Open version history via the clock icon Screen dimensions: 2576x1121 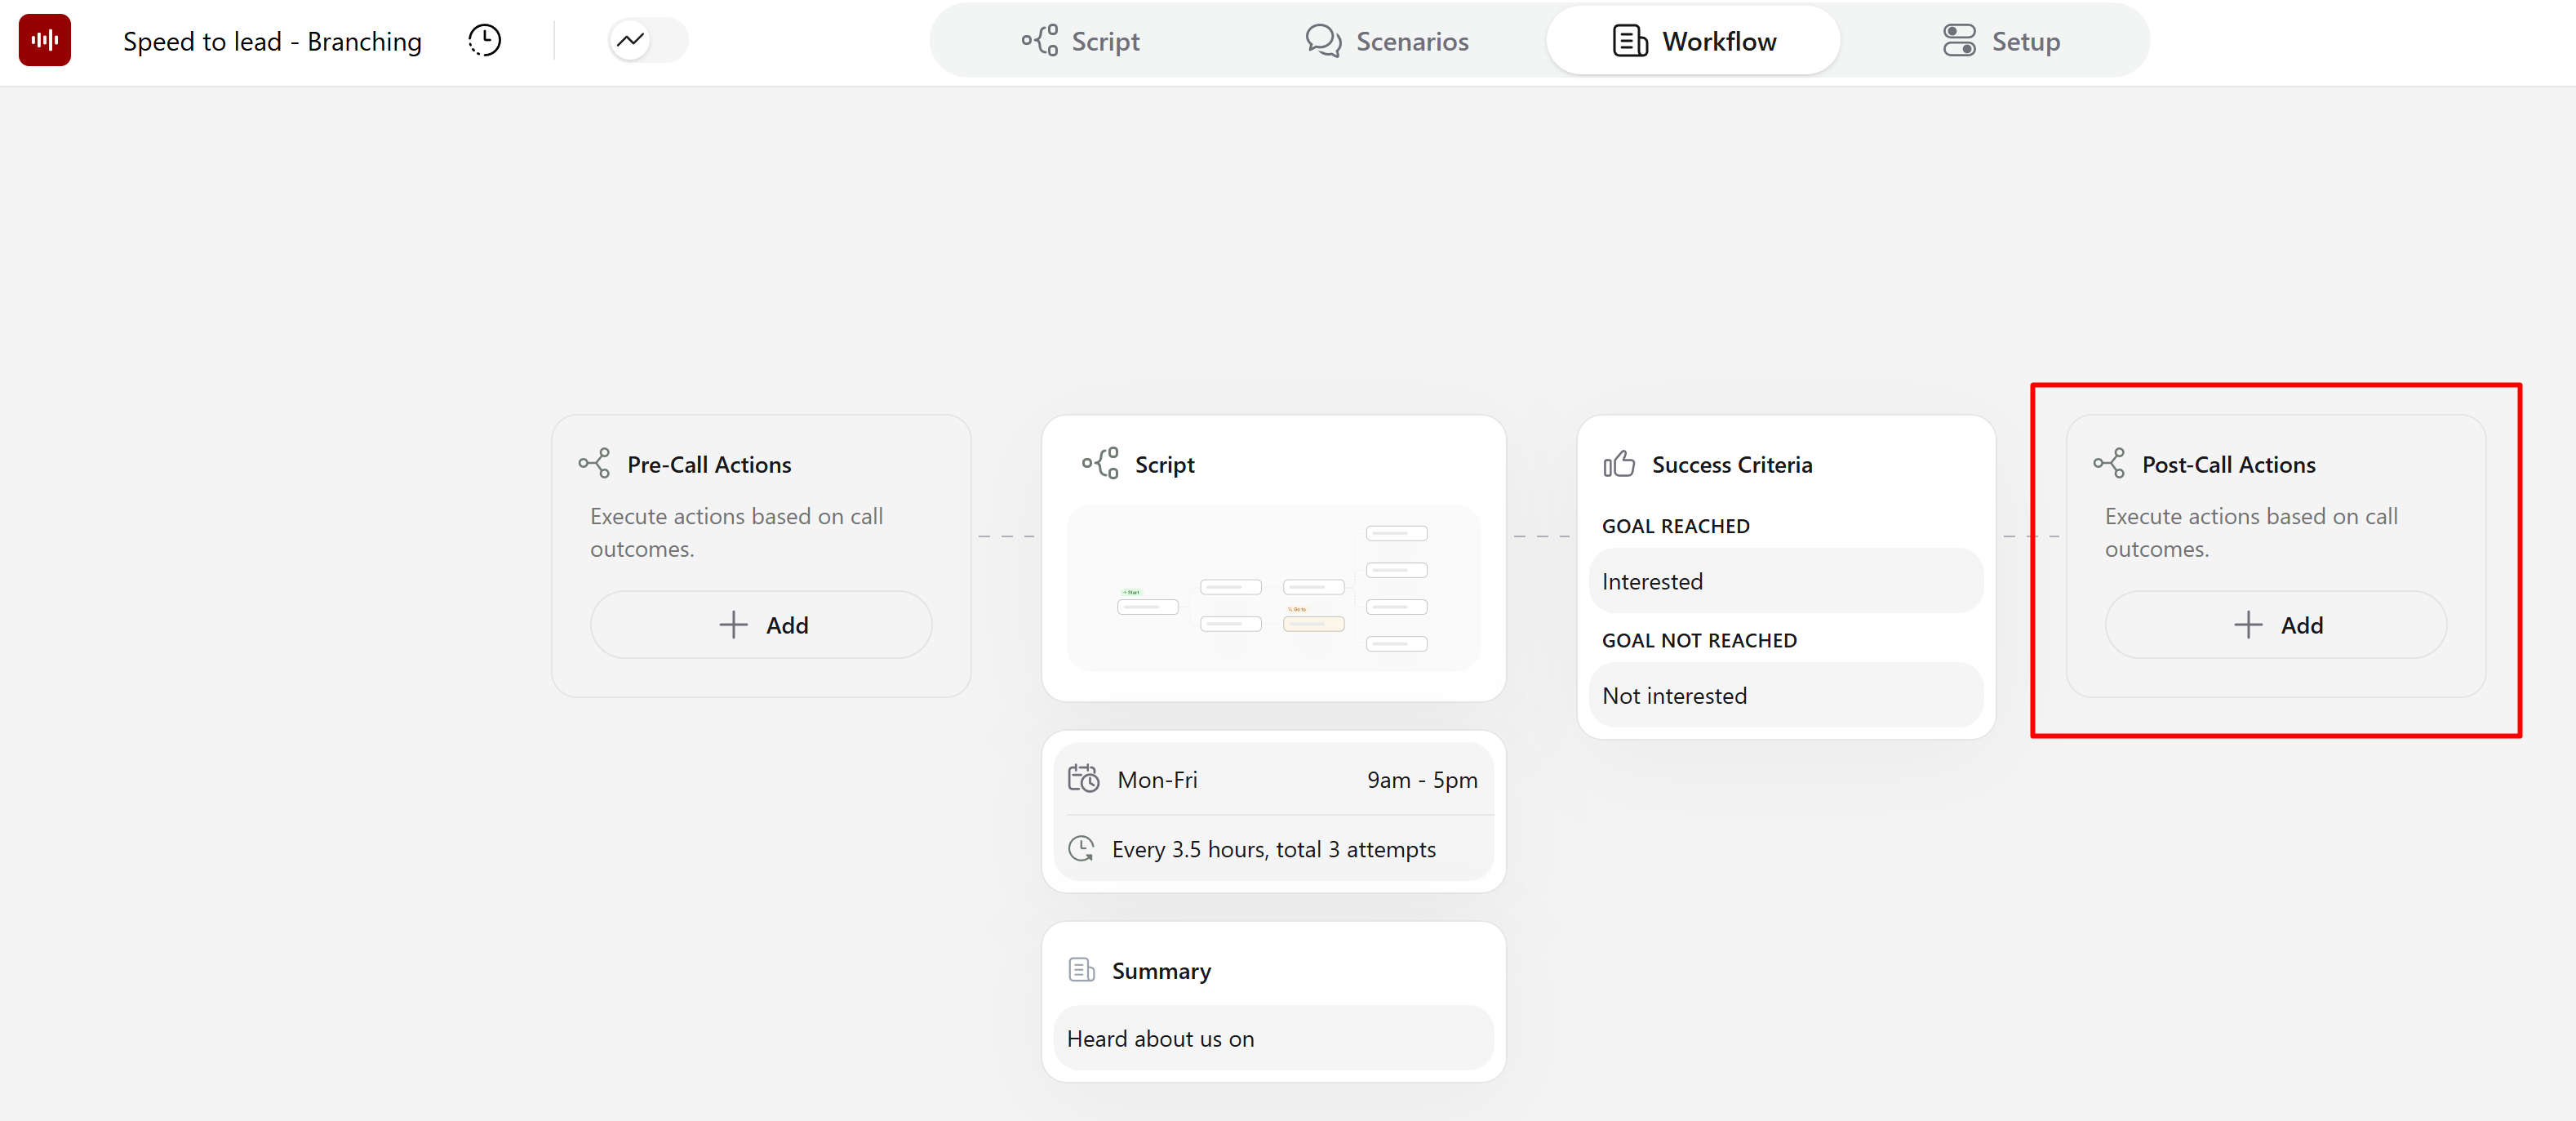(483, 40)
